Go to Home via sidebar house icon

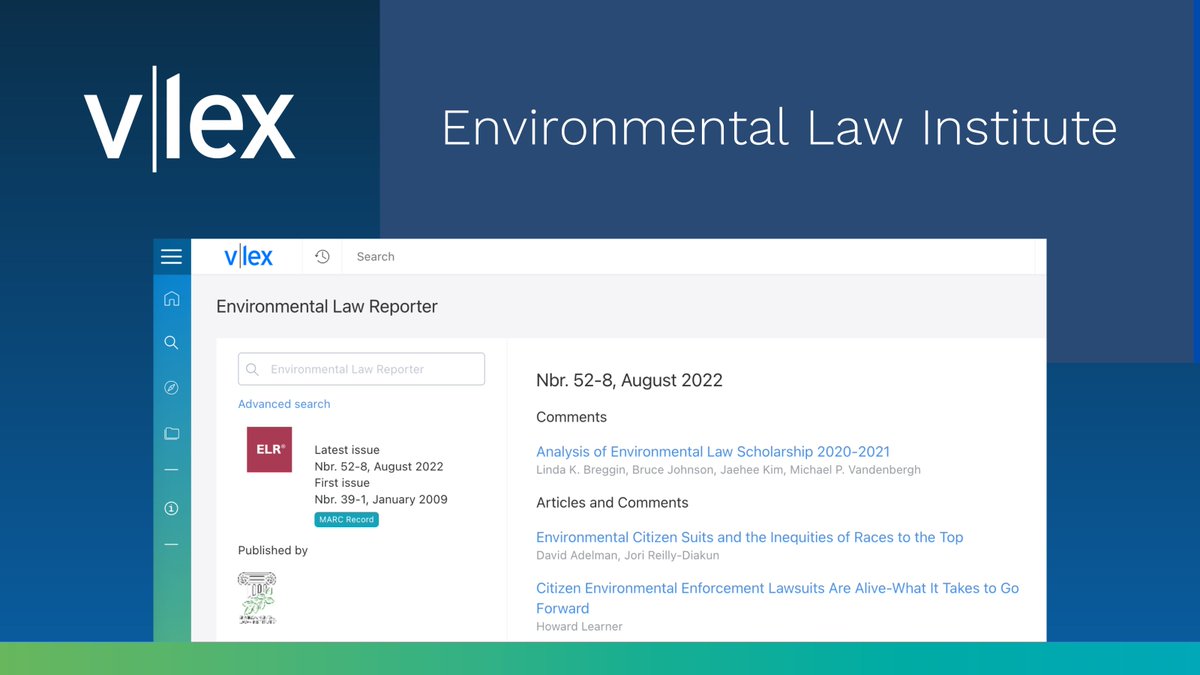171,298
